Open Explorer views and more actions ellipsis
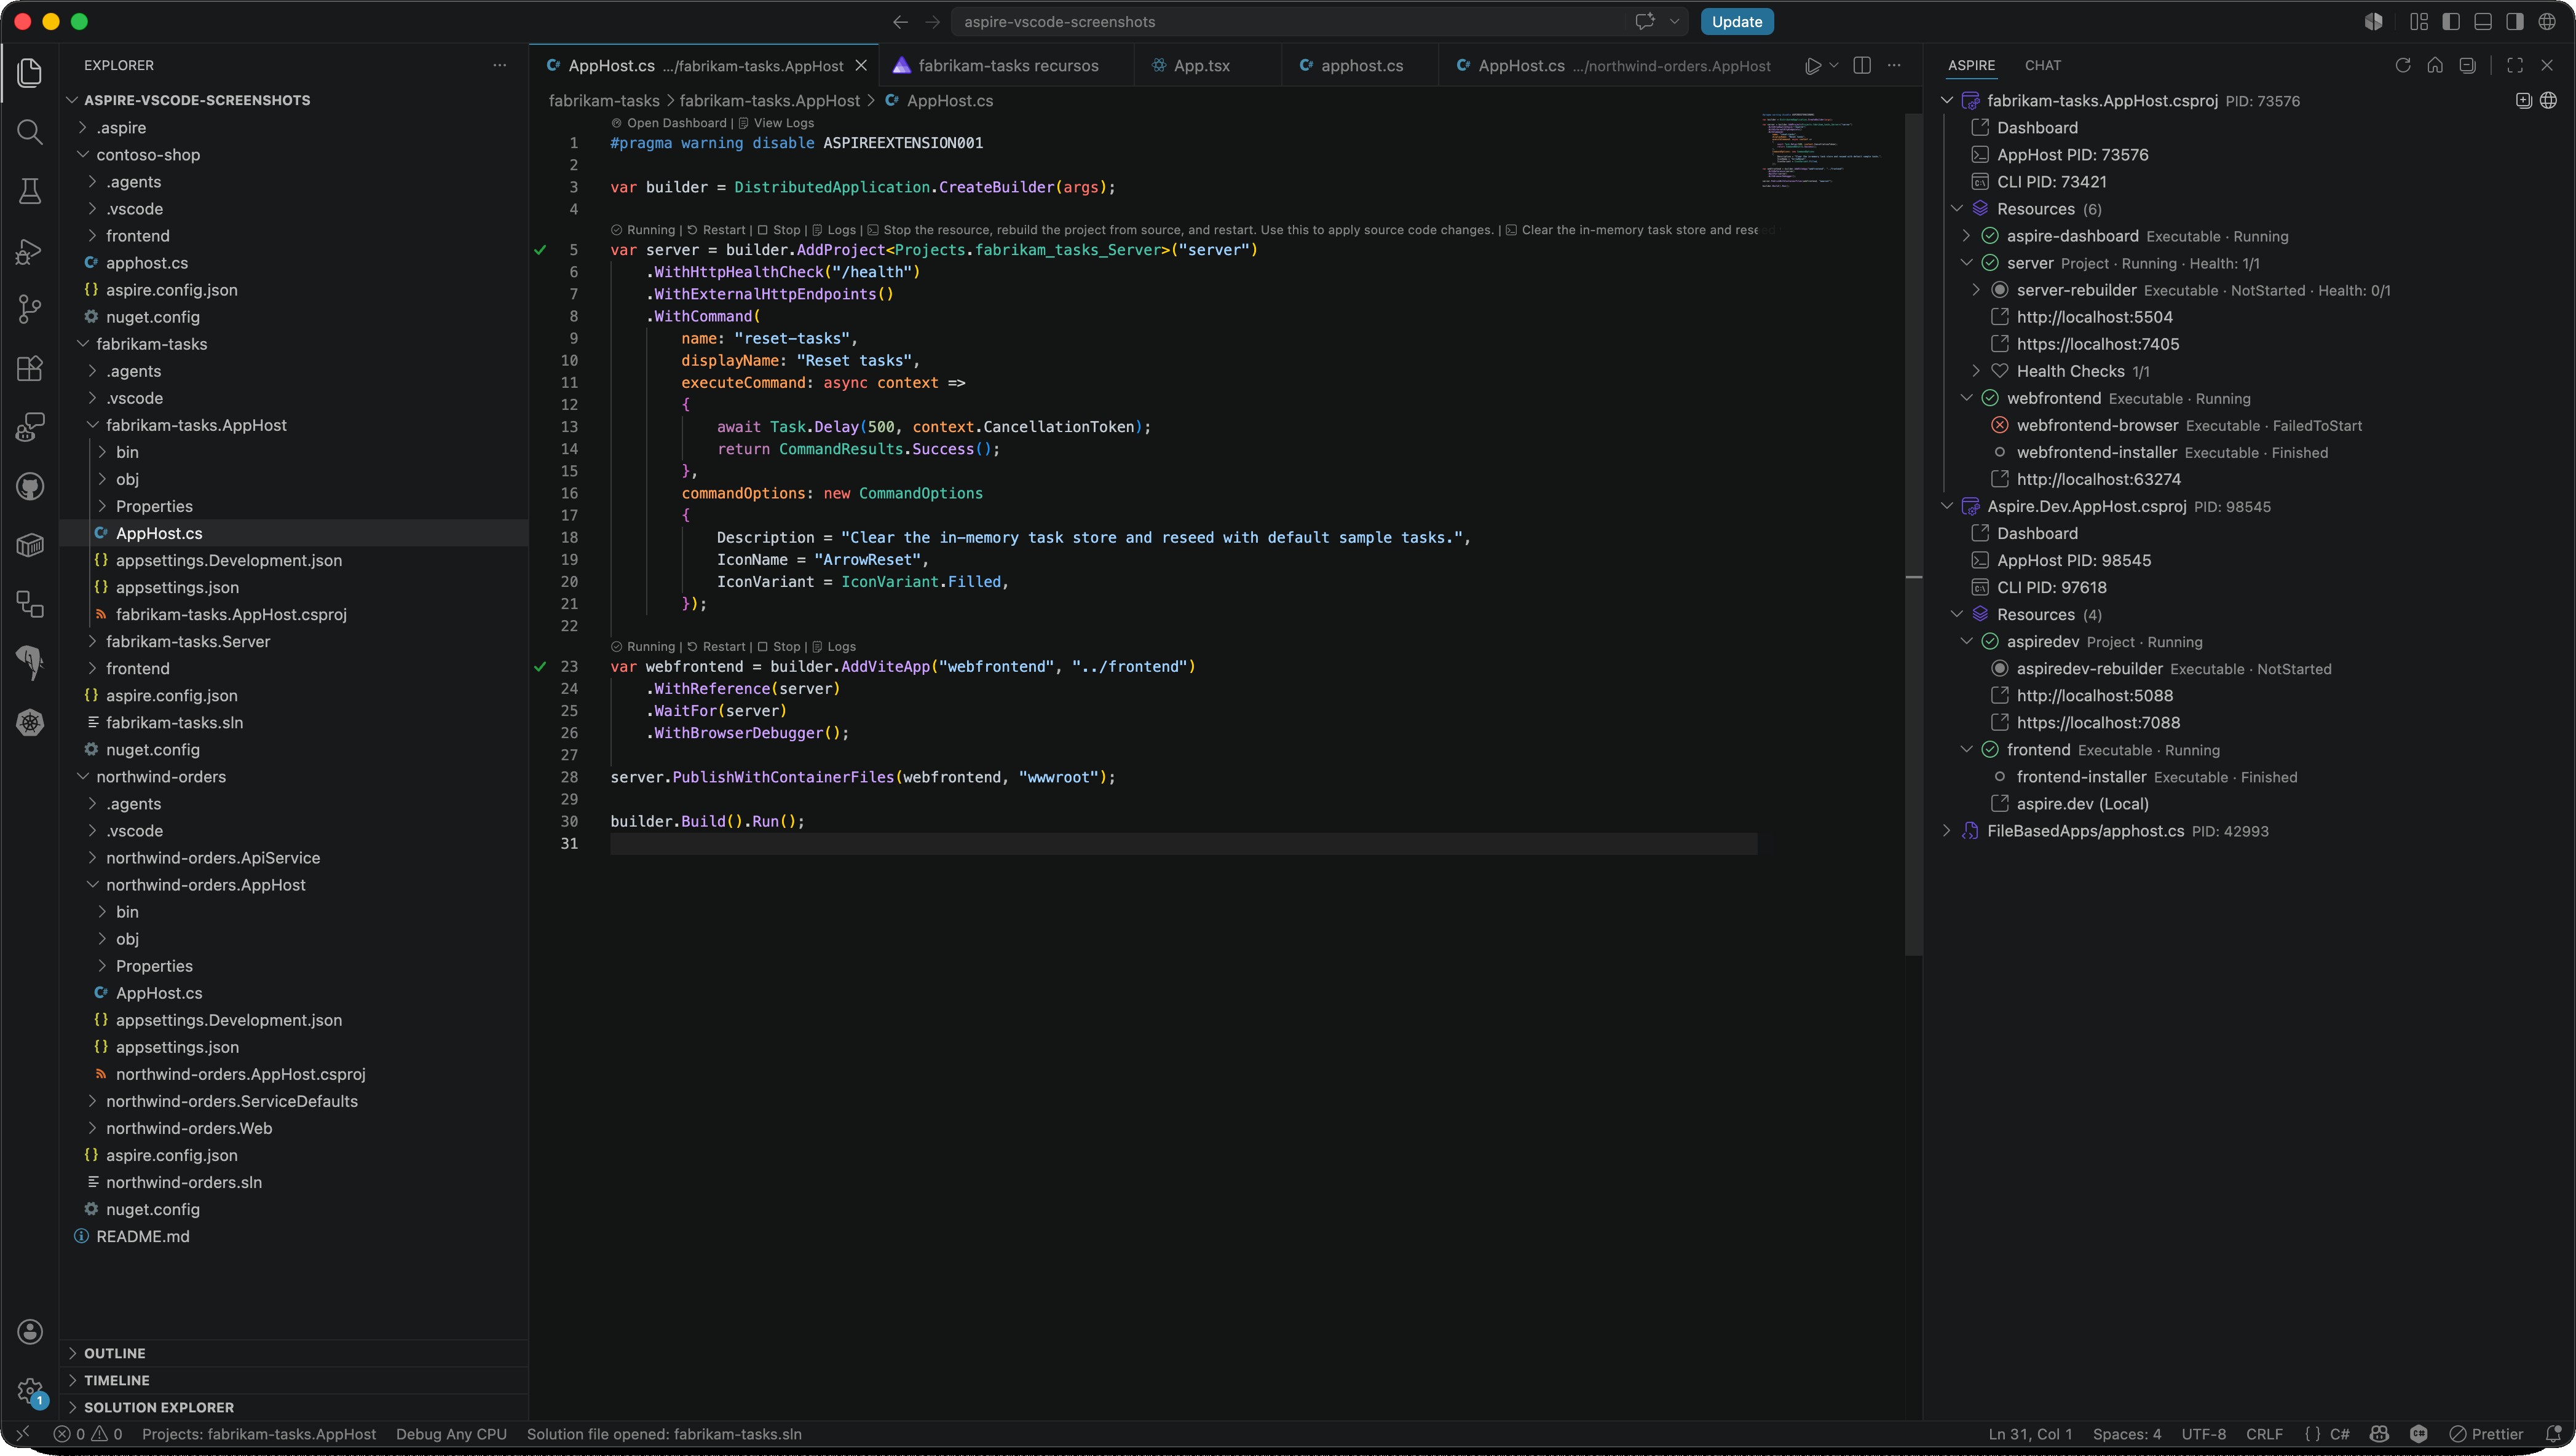This screenshot has height=1456, width=2576. tap(500, 66)
